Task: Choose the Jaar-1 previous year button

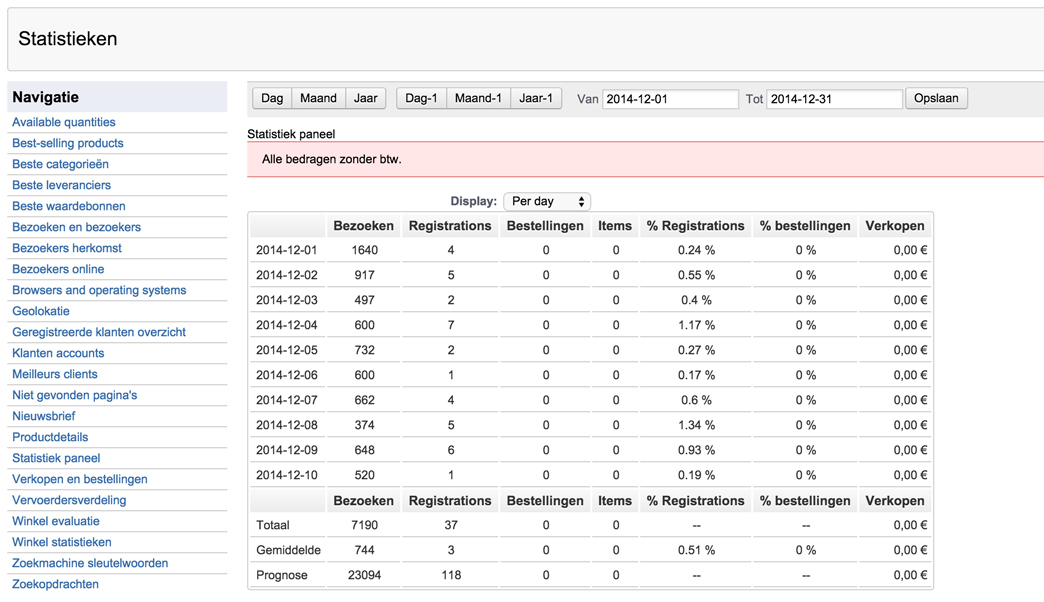Action: [x=536, y=98]
